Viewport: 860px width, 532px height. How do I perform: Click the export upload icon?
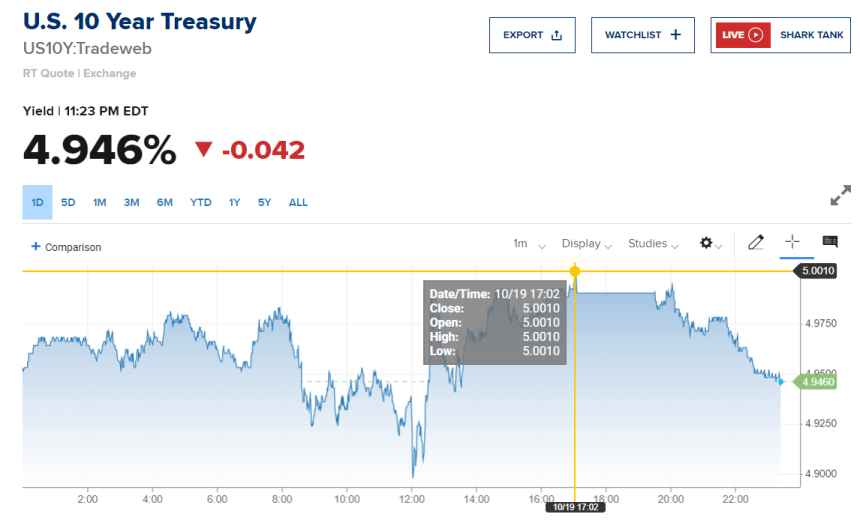pos(557,35)
